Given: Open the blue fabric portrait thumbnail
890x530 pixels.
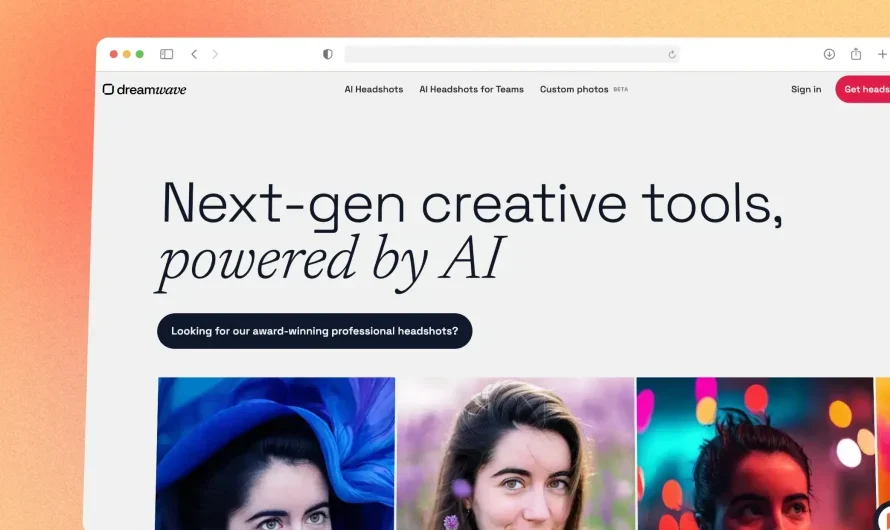Looking at the screenshot, I should 275,453.
